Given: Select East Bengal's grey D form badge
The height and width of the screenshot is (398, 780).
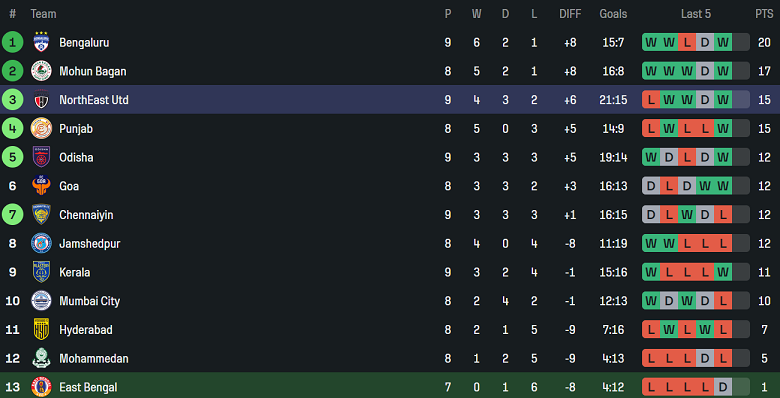Looking at the screenshot, I should point(723,387).
